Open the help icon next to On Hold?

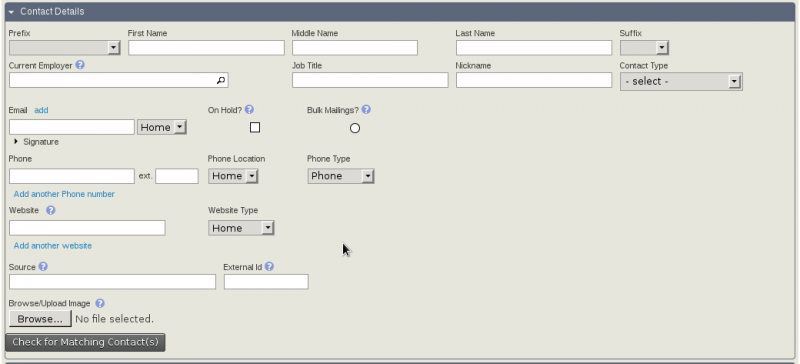click(249, 109)
